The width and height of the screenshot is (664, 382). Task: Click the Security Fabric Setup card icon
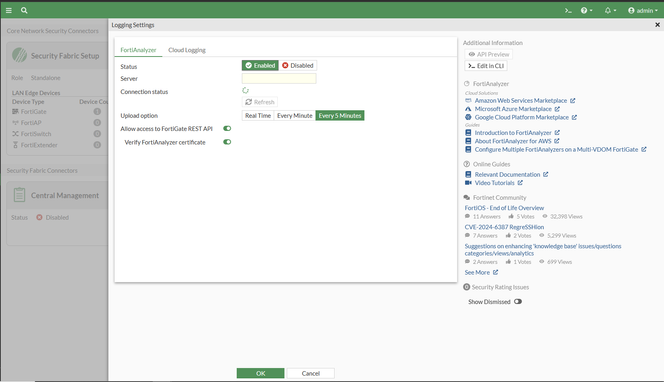(19, 55)
